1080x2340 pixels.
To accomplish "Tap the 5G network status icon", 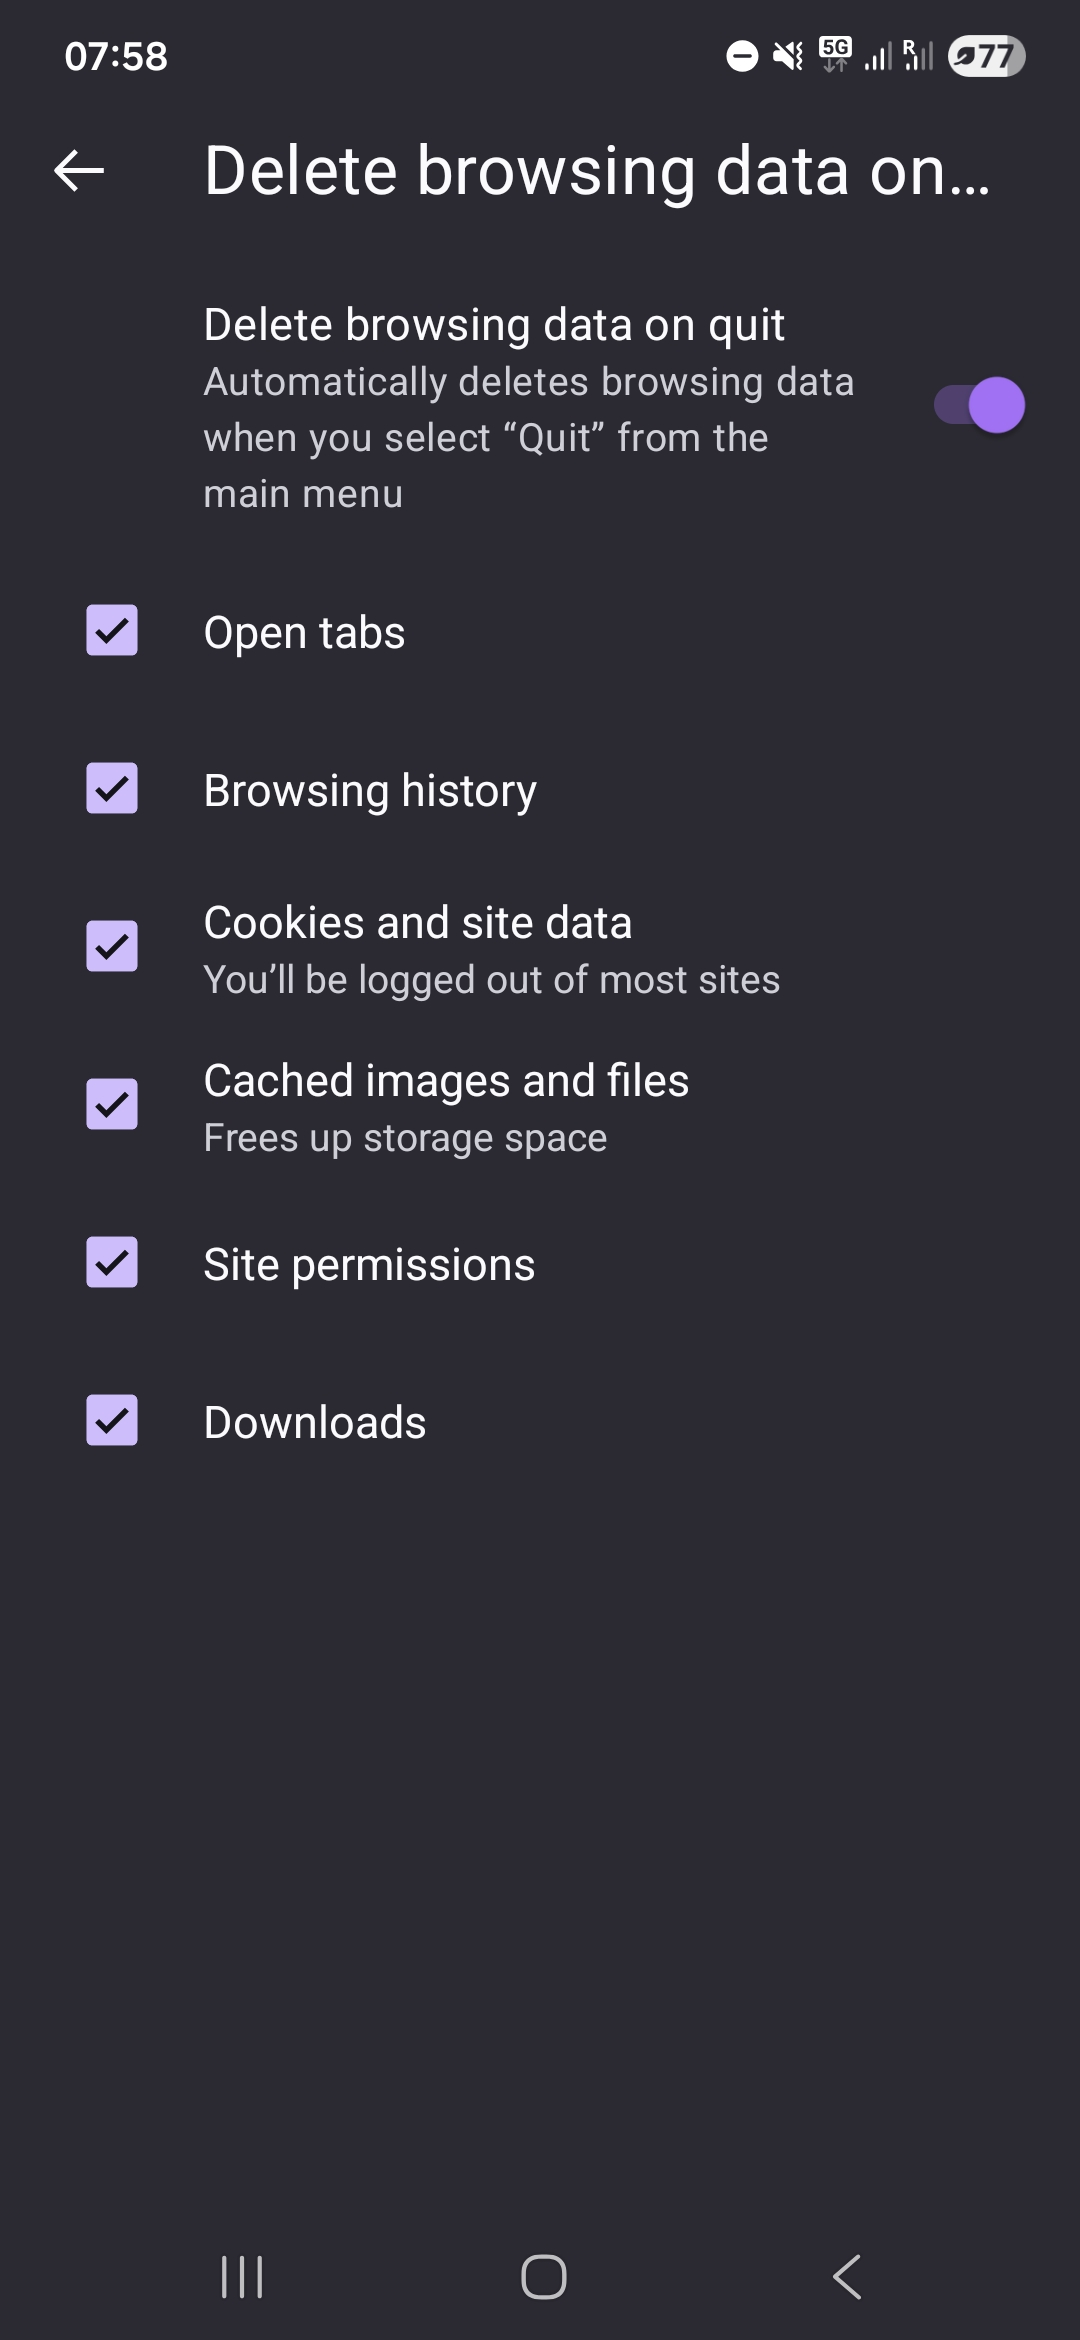I will [x=835, y=54].
